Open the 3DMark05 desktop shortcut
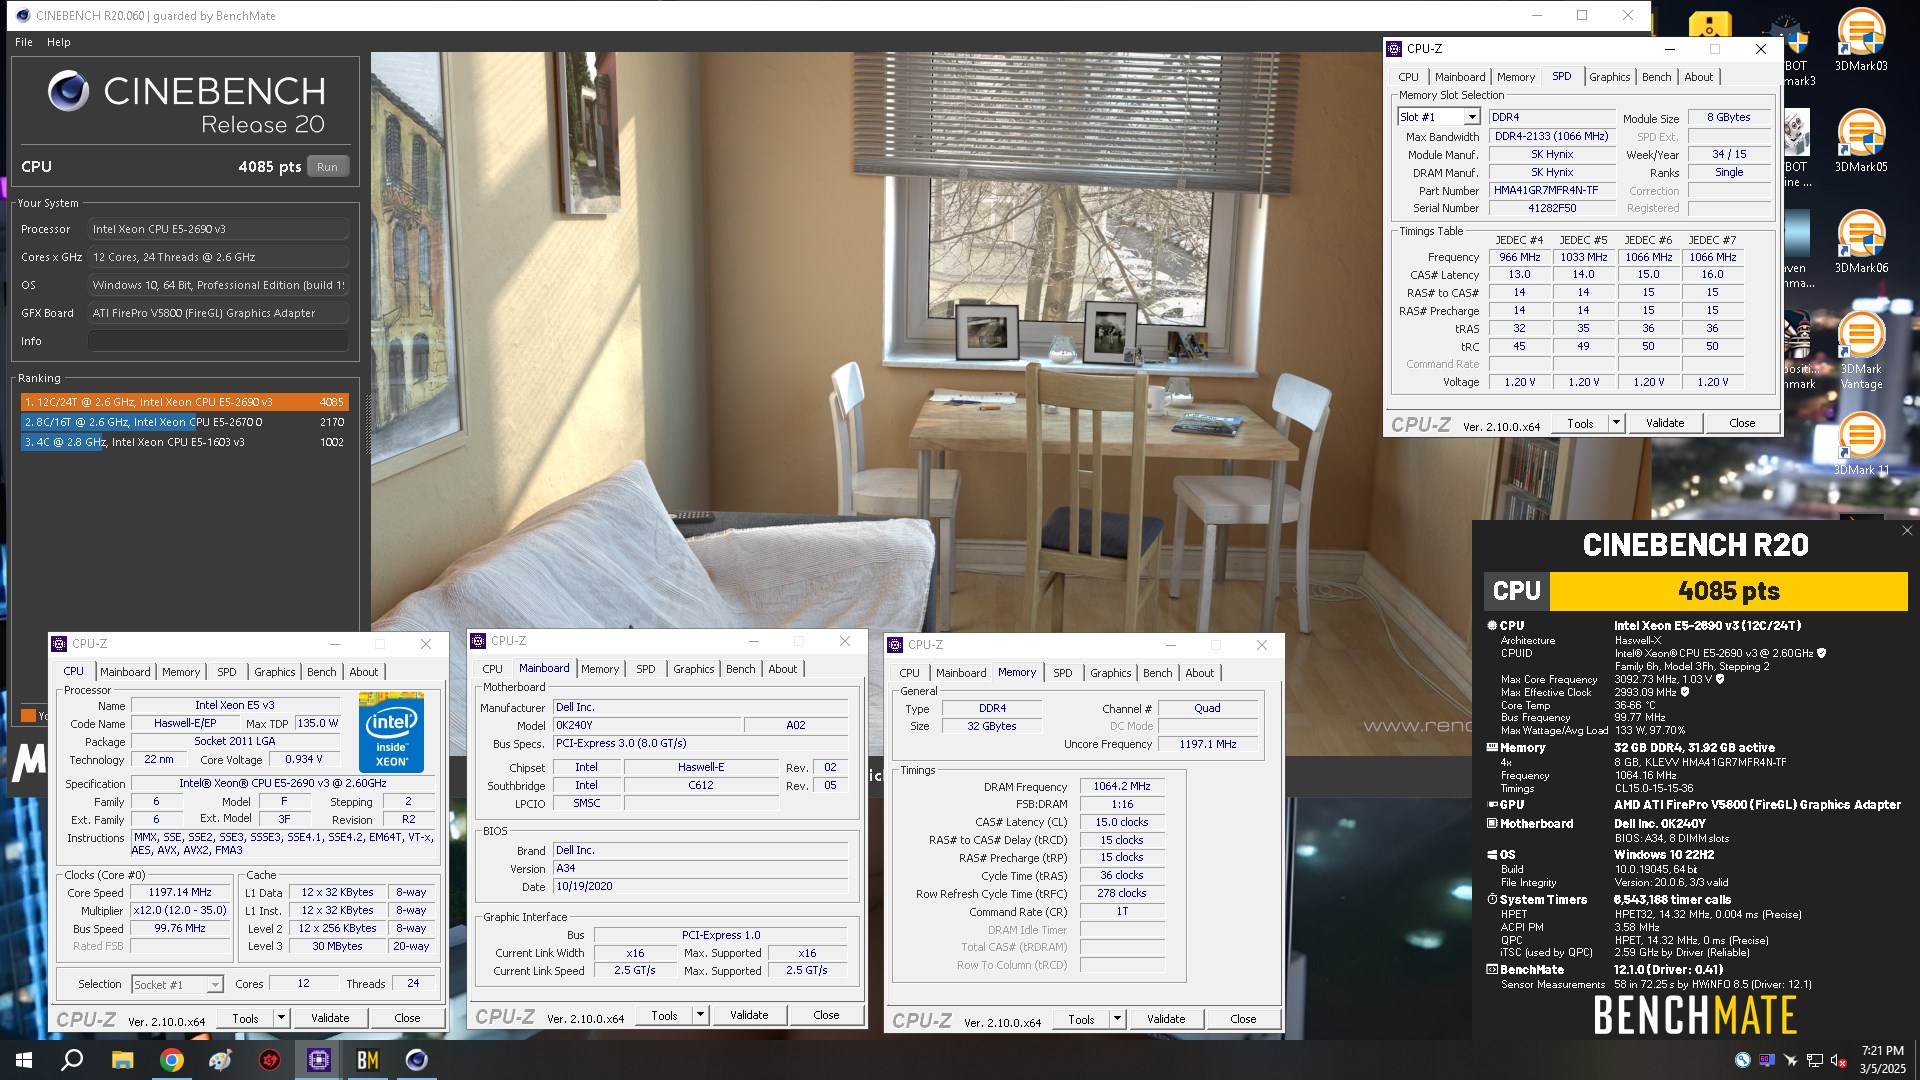Image resolution: width=1920 pixels, height=1080 pixels. [1861, 141]
